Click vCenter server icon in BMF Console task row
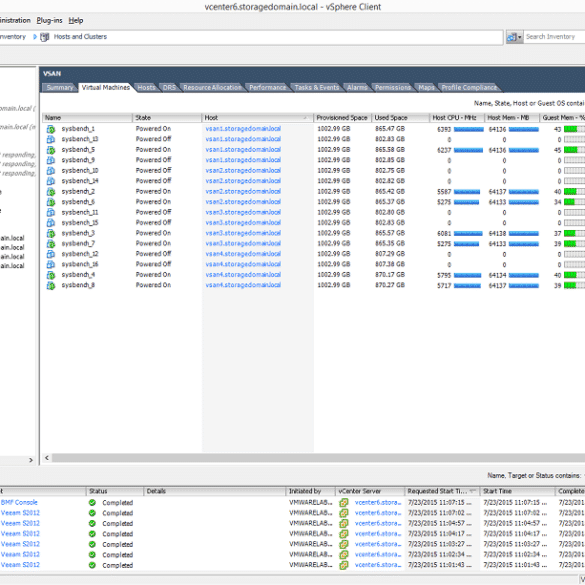Viewport: 585px width, 585px height. (344, 503)
